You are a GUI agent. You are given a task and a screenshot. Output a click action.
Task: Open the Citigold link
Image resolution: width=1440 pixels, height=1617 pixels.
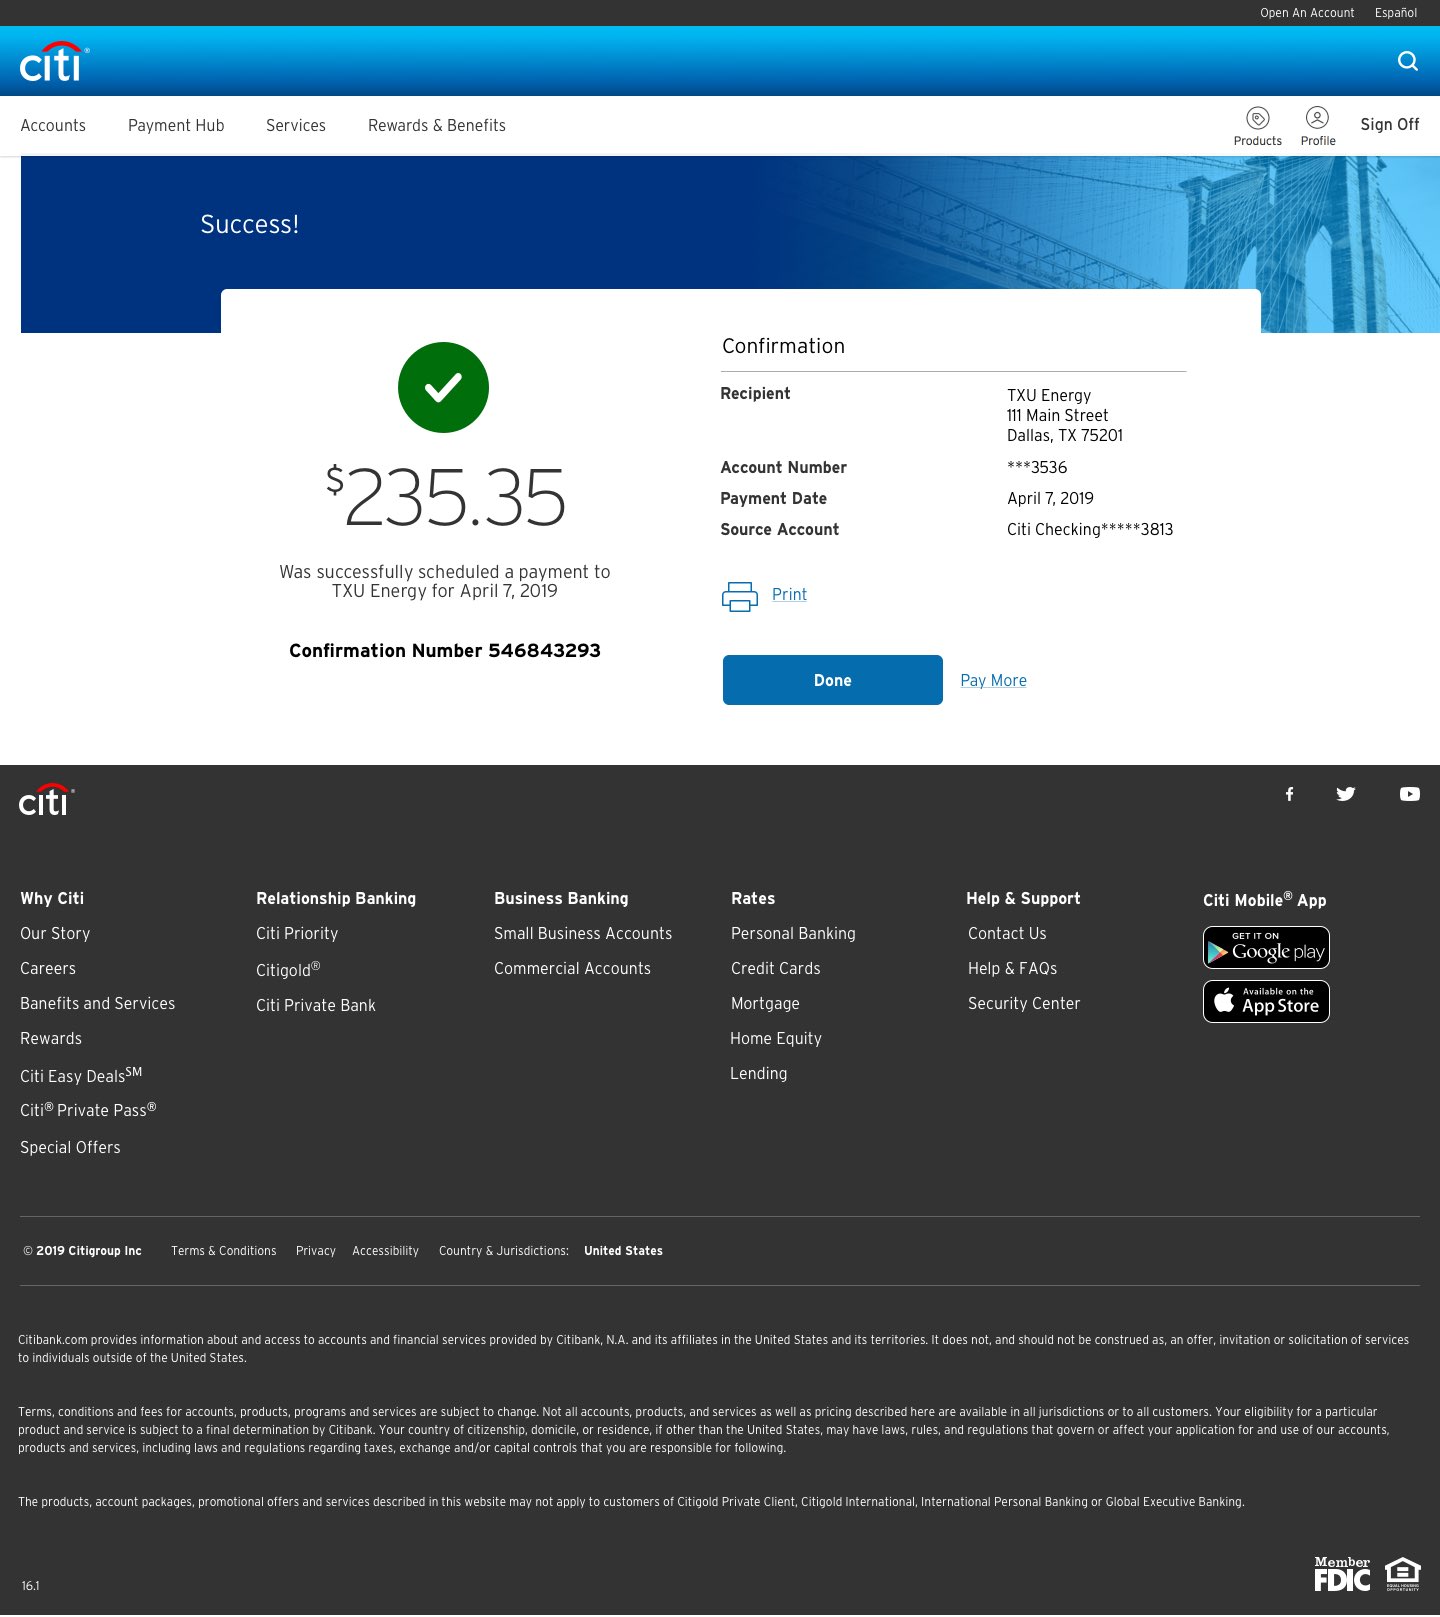(288, 970)
